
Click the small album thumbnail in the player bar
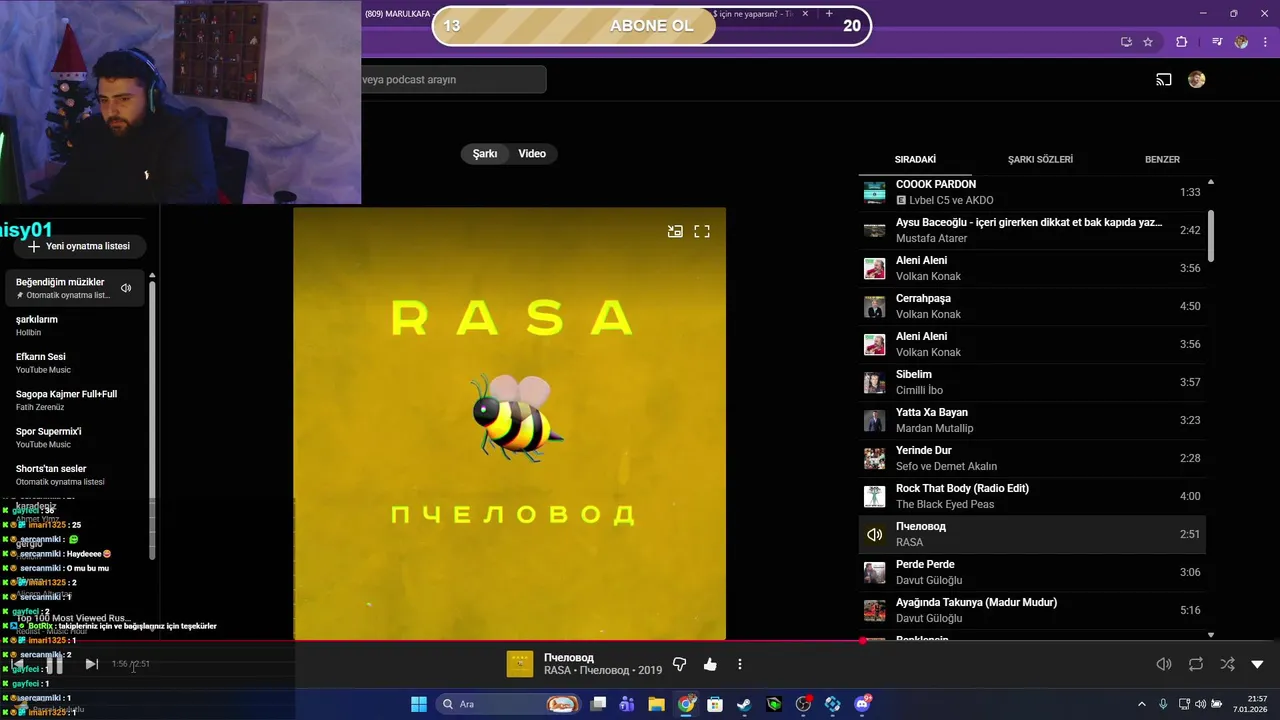520,664
